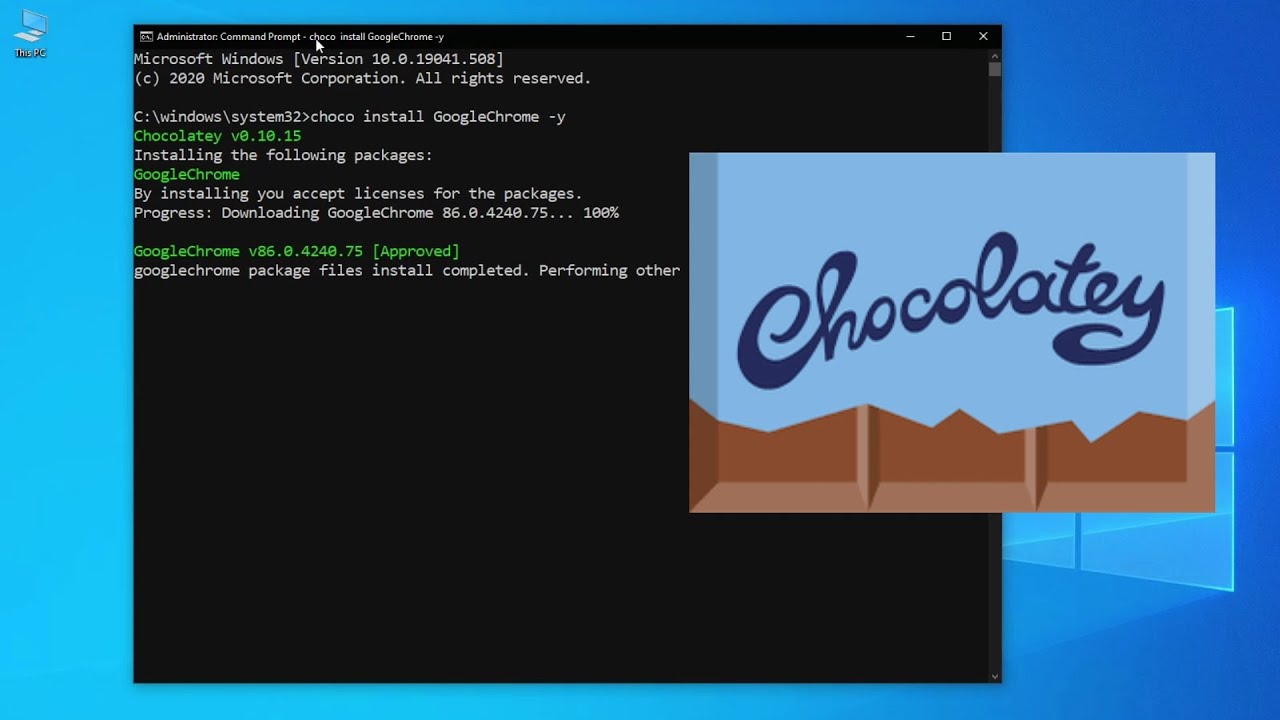This screenshot has width=1280, height=720.
Task: Open the Command Prompt system menu icon
Action: pyautogui.click(x=146, y=36)
